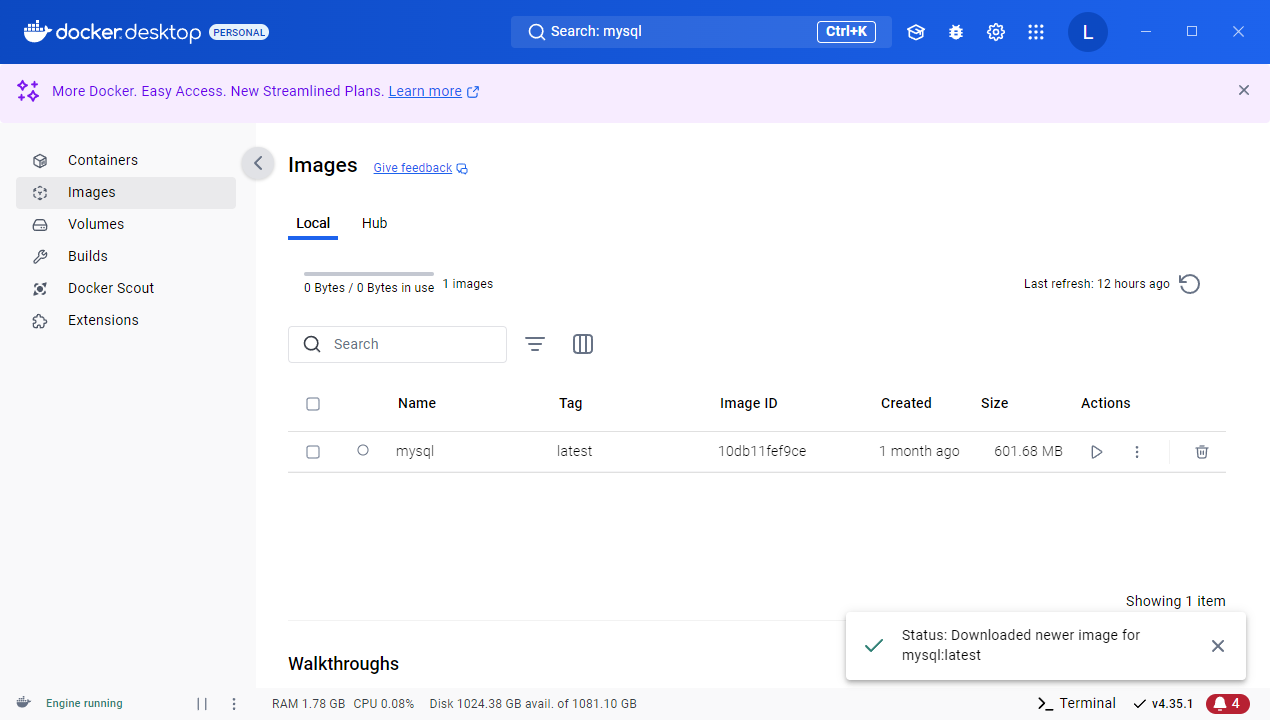Open Builds in the sidebar
This screenshot has height=720, width=1270.
[x=126, y=256]
